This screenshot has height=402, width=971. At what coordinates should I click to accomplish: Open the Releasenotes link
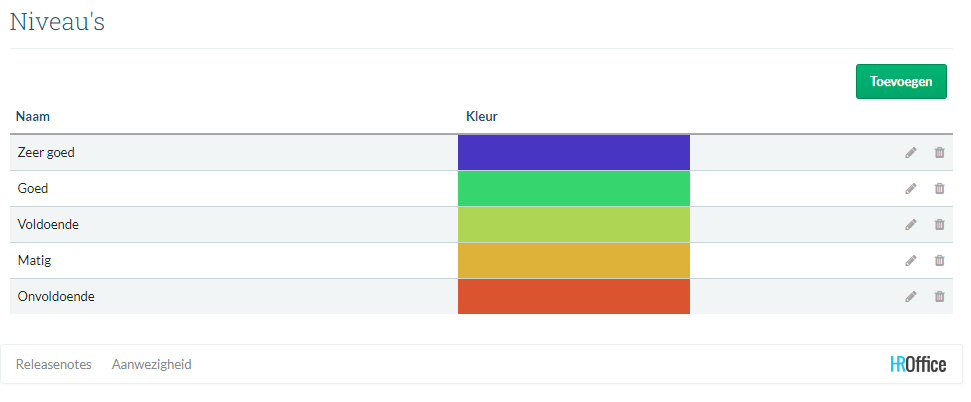click(x=54, y=365)
